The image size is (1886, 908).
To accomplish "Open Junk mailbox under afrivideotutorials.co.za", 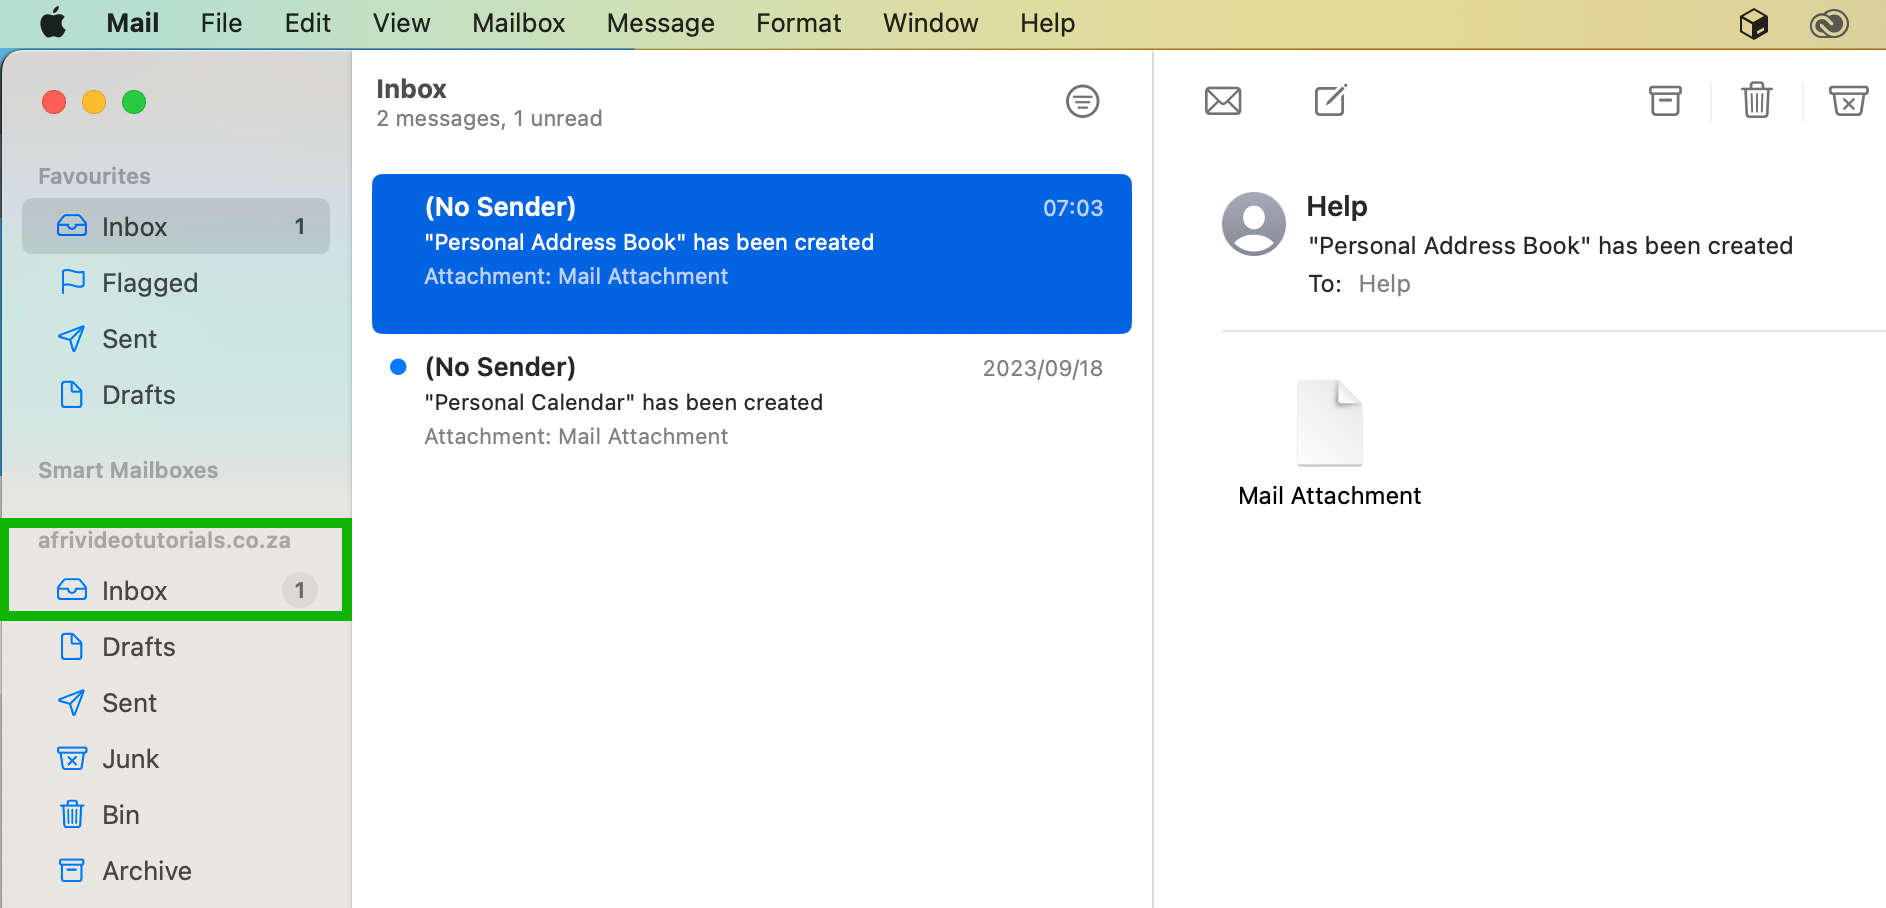I will tap(130, 759).
